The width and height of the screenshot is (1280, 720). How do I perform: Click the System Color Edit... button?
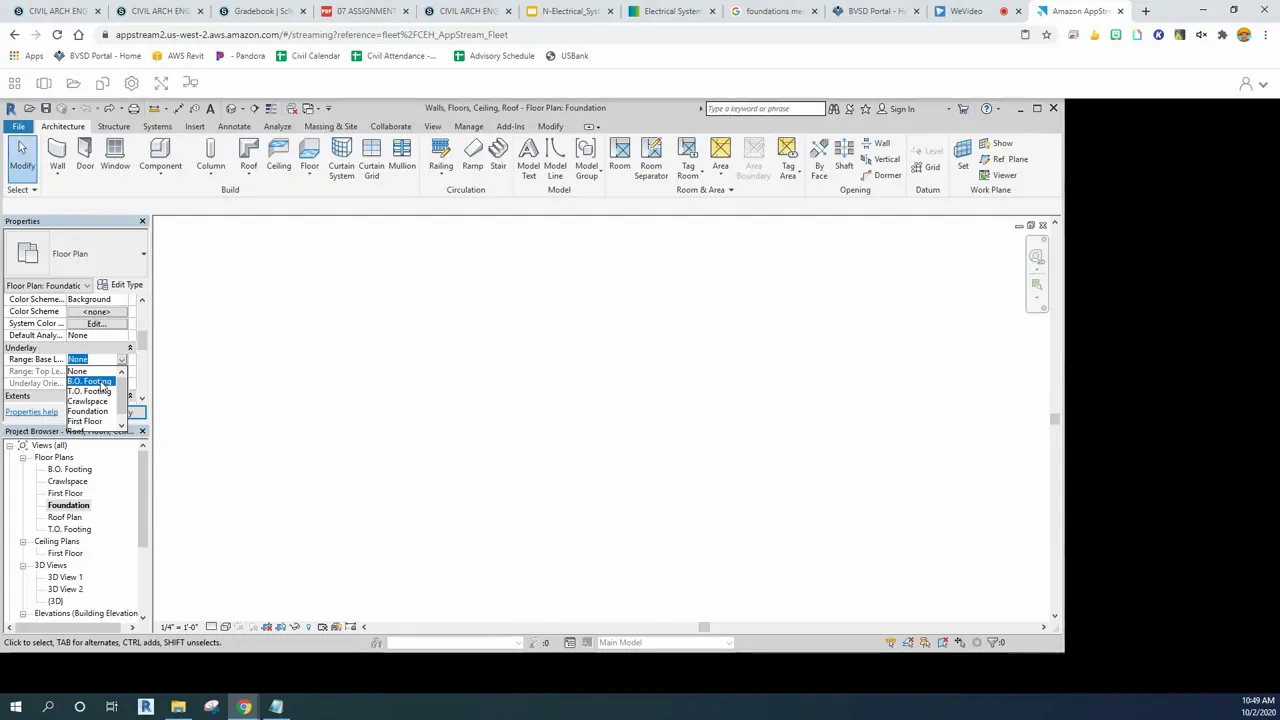coord(97,324)
